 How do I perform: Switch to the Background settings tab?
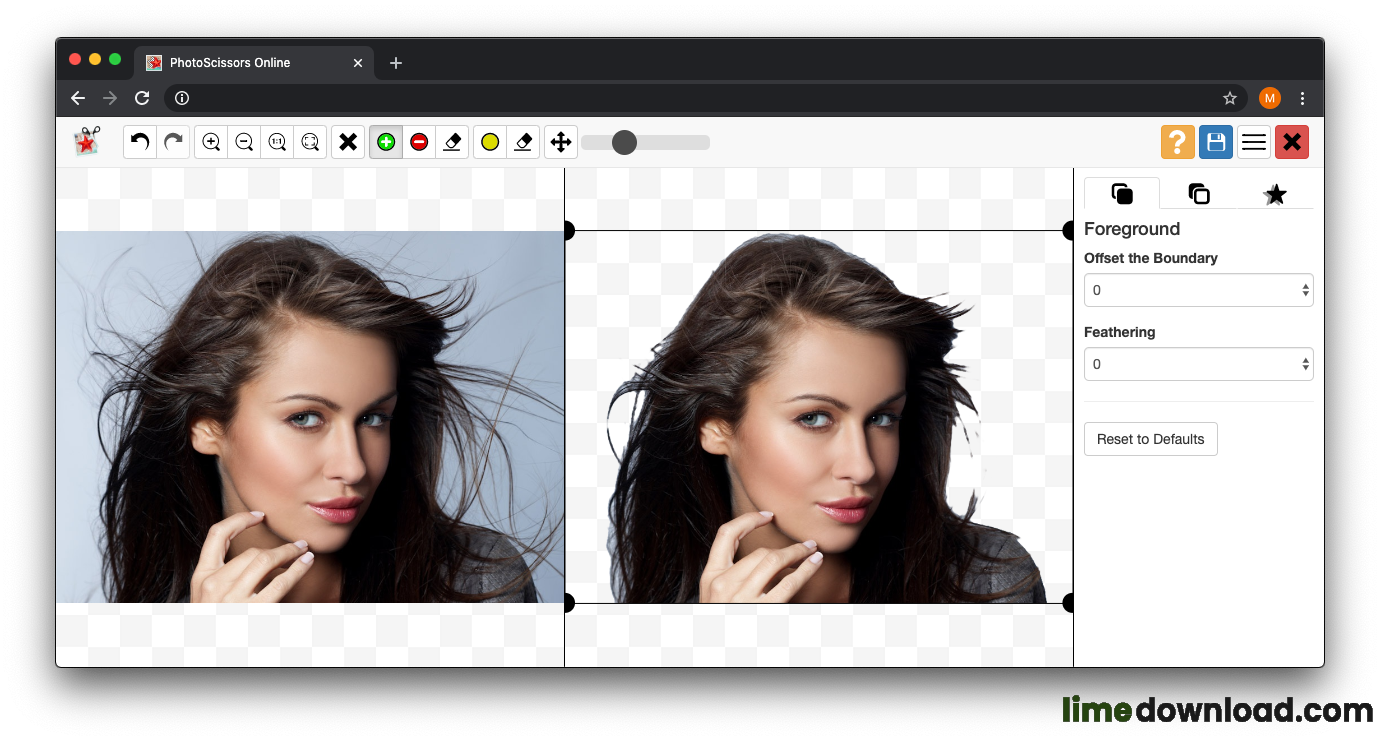1199,193
